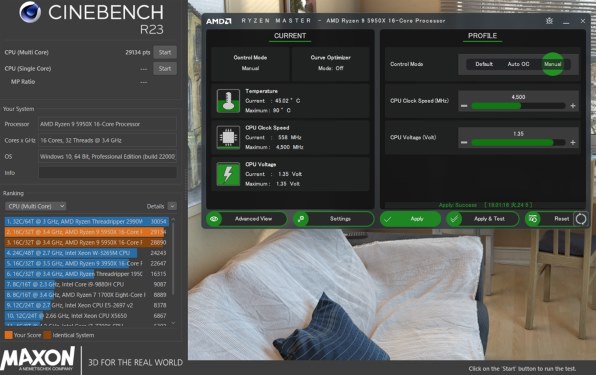Select Manual control mode
This screenshot has width=596, height=375.
pyautogui.click(x=553, y=64)
